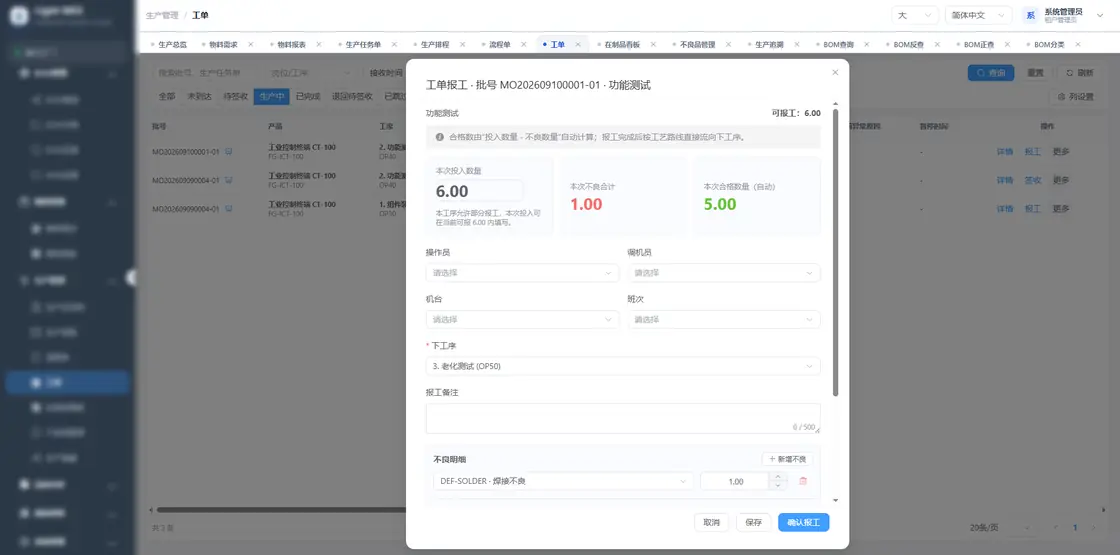Open the 操作员 dropdown
This screenshot has width=1120, height=555.
(x=522, y=273)
